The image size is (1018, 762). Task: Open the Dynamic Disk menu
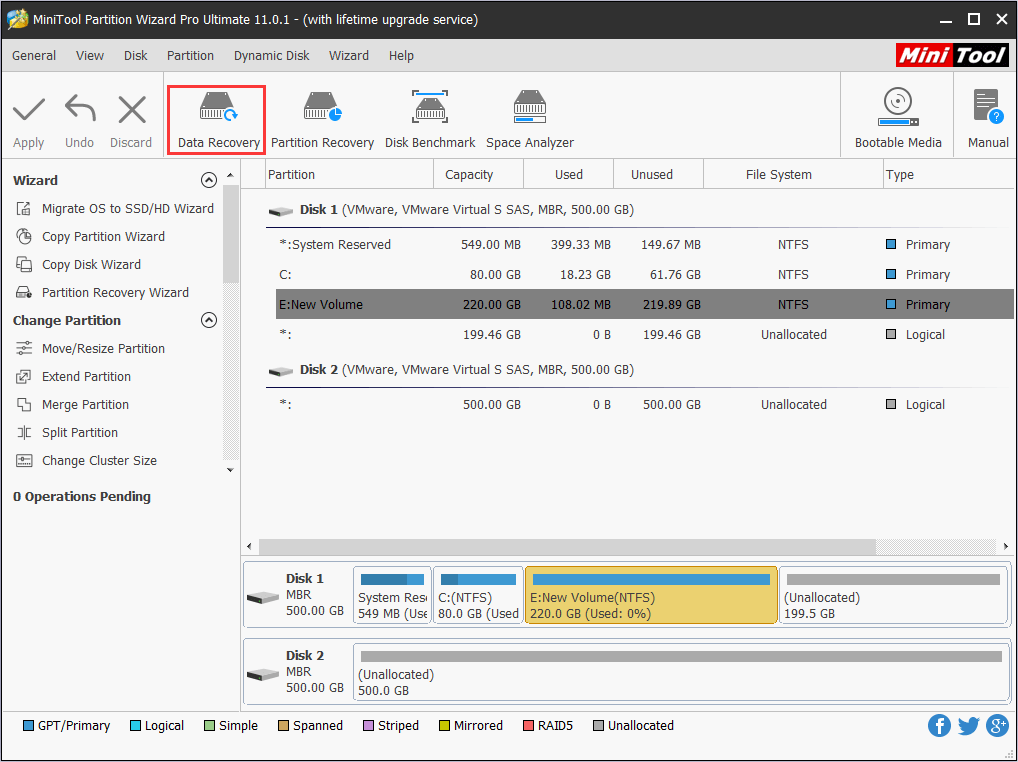271,55
